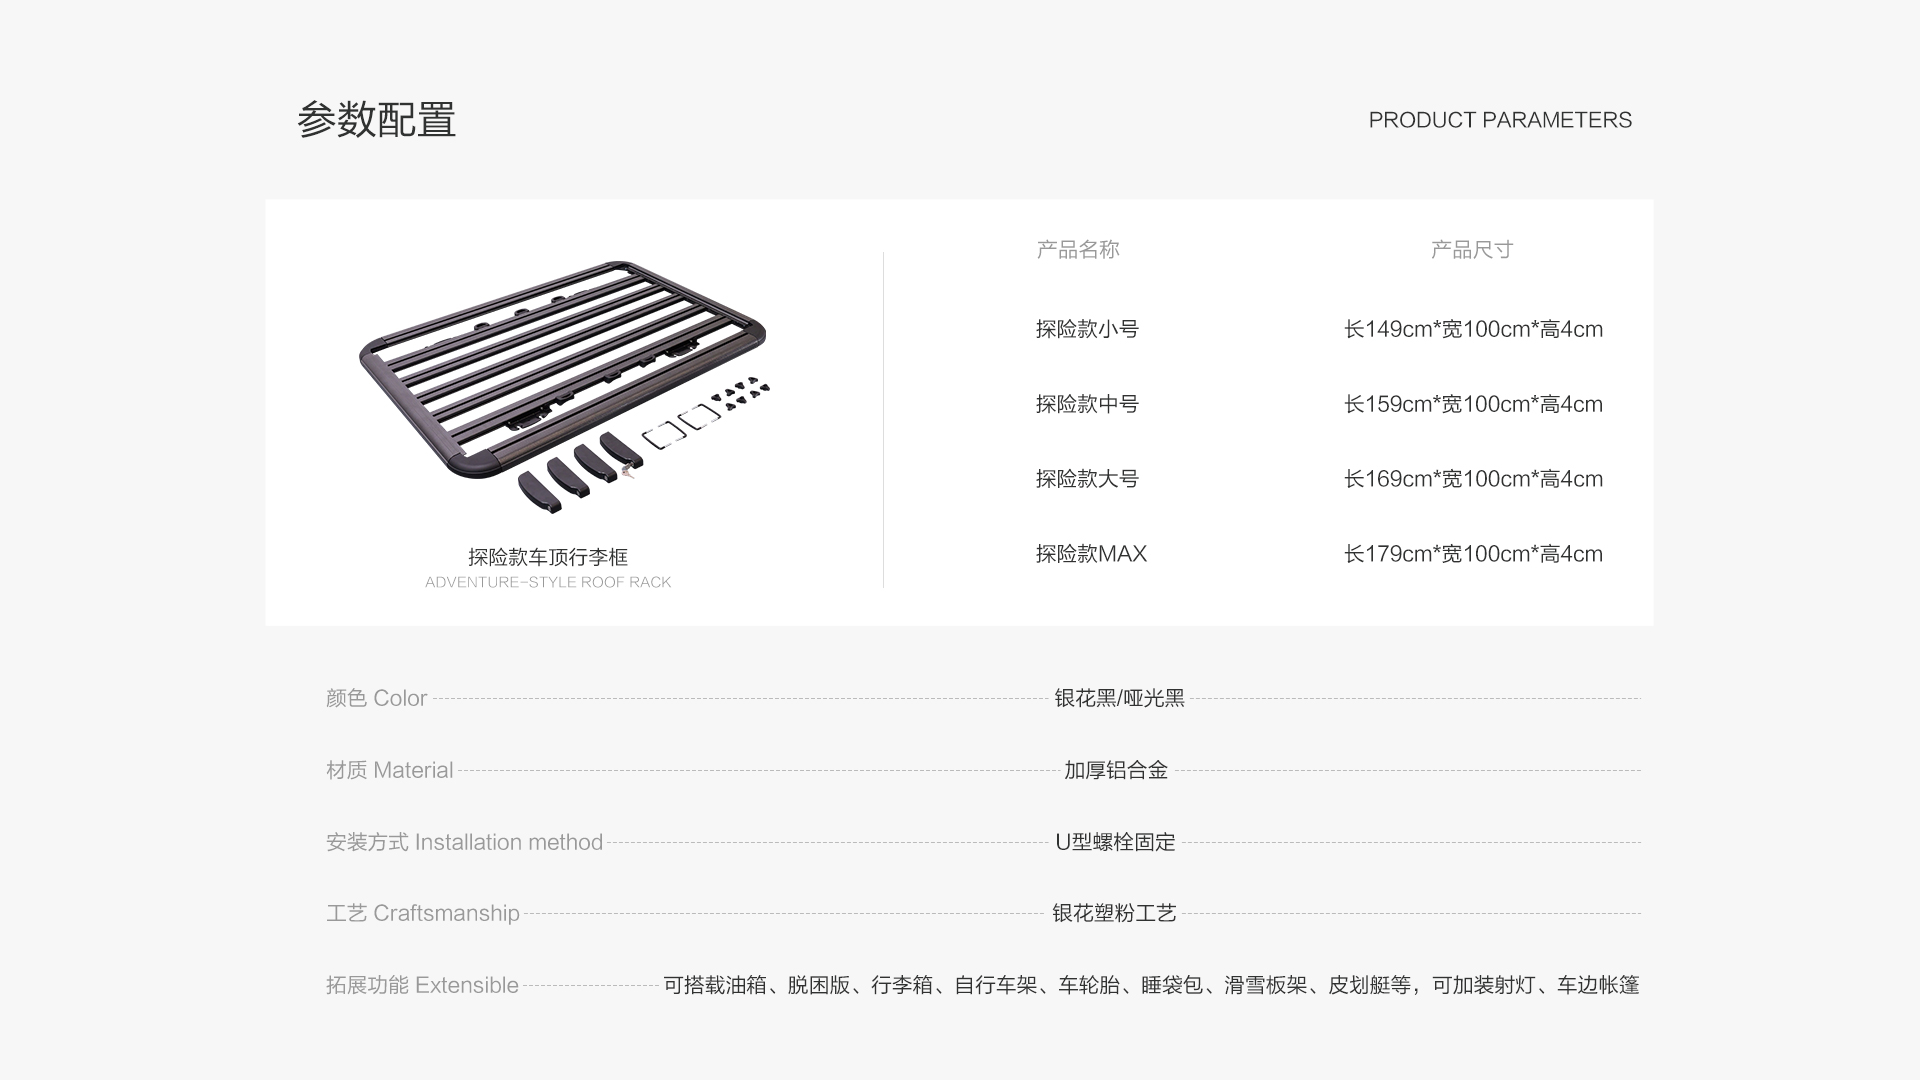The height and width of the screenshot is (1080, 1920).
Task: Click the 探险款车顶行李框 caption
Action: [x=547, y=557]
